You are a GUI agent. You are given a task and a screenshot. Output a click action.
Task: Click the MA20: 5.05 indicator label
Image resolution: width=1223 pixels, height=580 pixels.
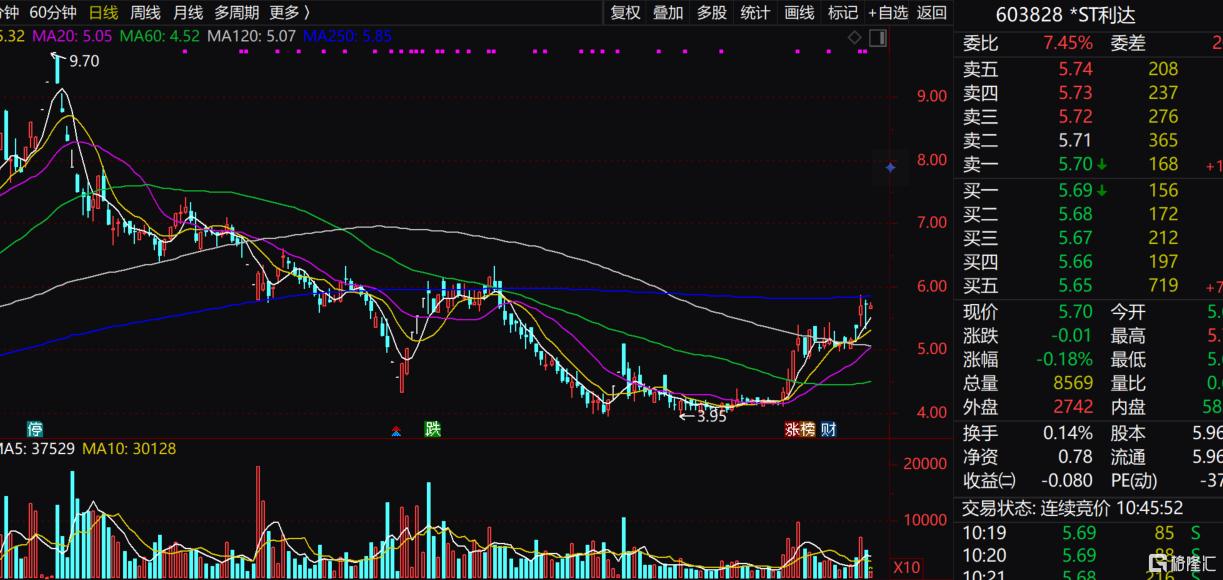coord(72,36)
